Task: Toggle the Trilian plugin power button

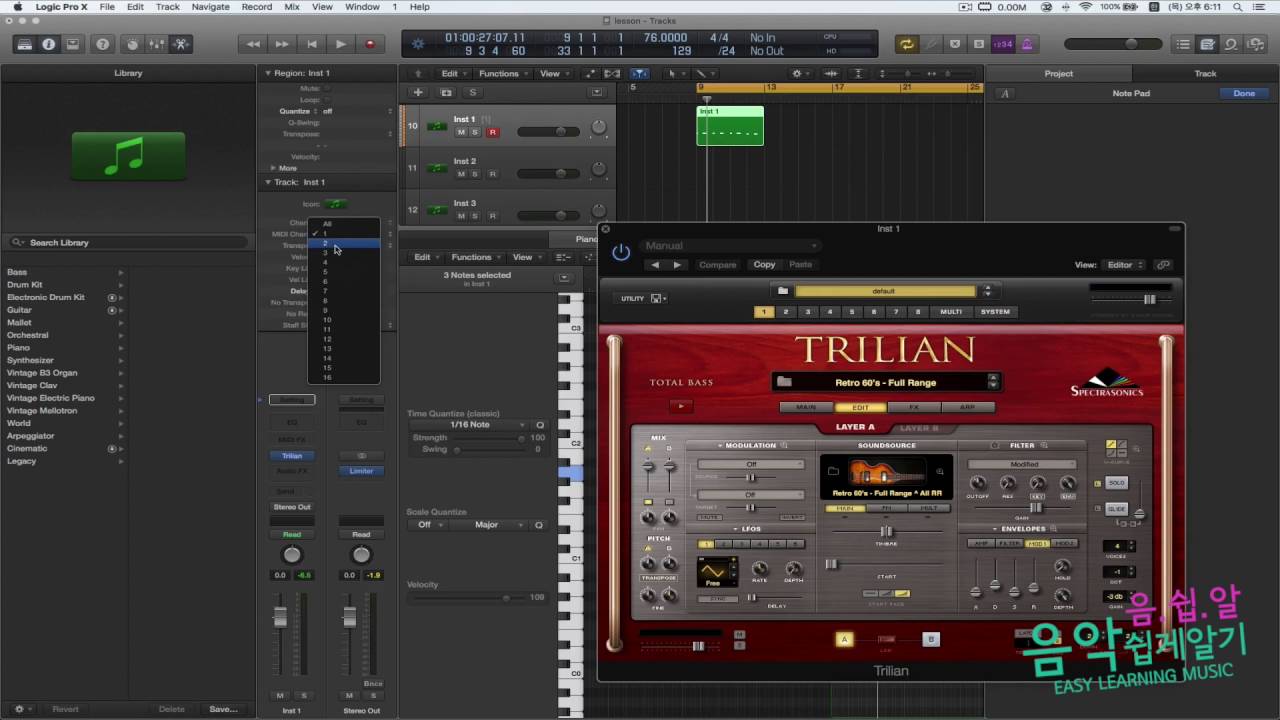Action: coord(621,252)
